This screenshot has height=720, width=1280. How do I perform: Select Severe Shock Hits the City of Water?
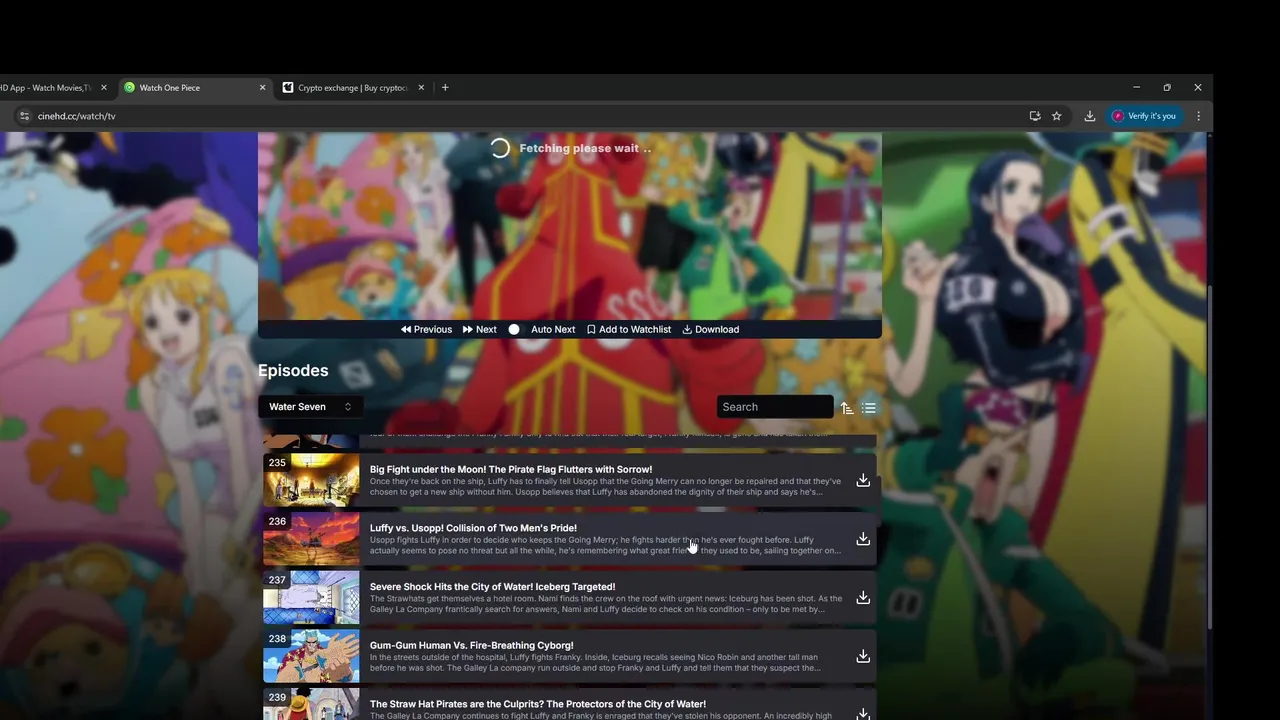[x=492, y=587]
